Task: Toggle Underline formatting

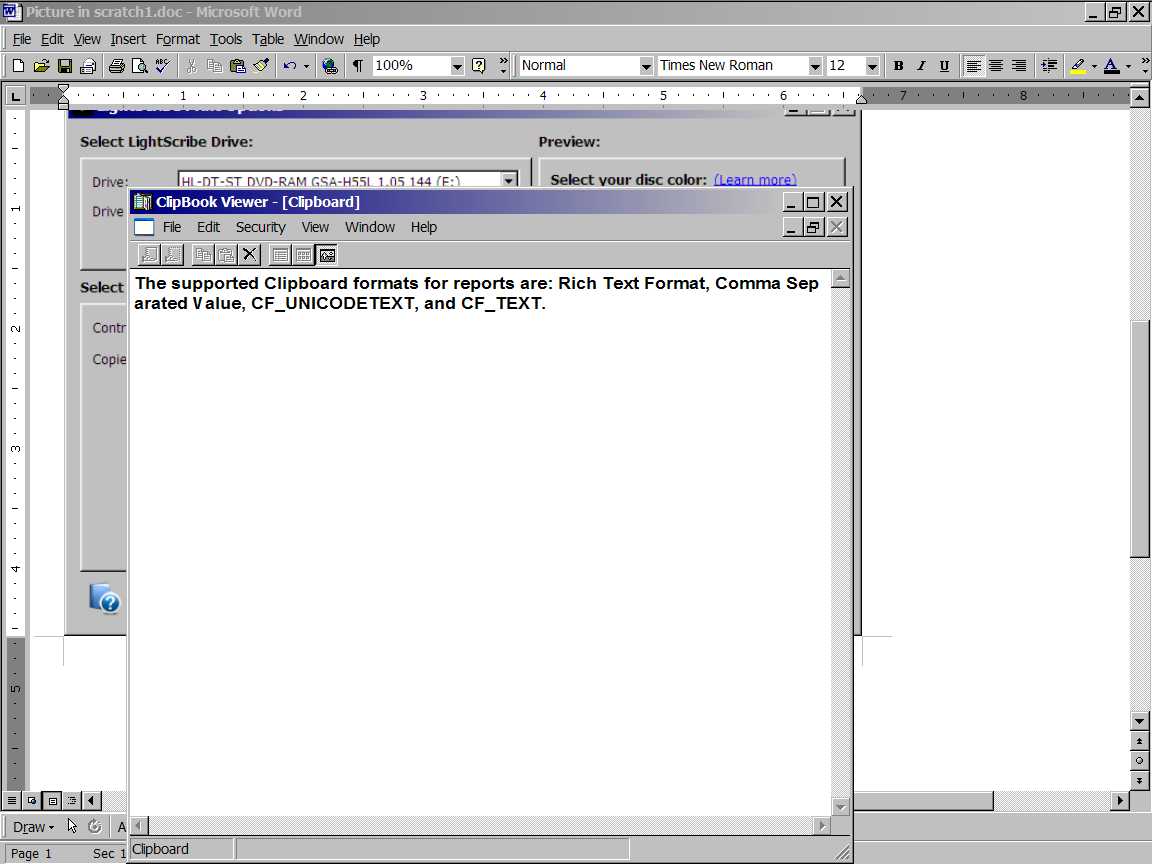Action: (x=944, y=66)
